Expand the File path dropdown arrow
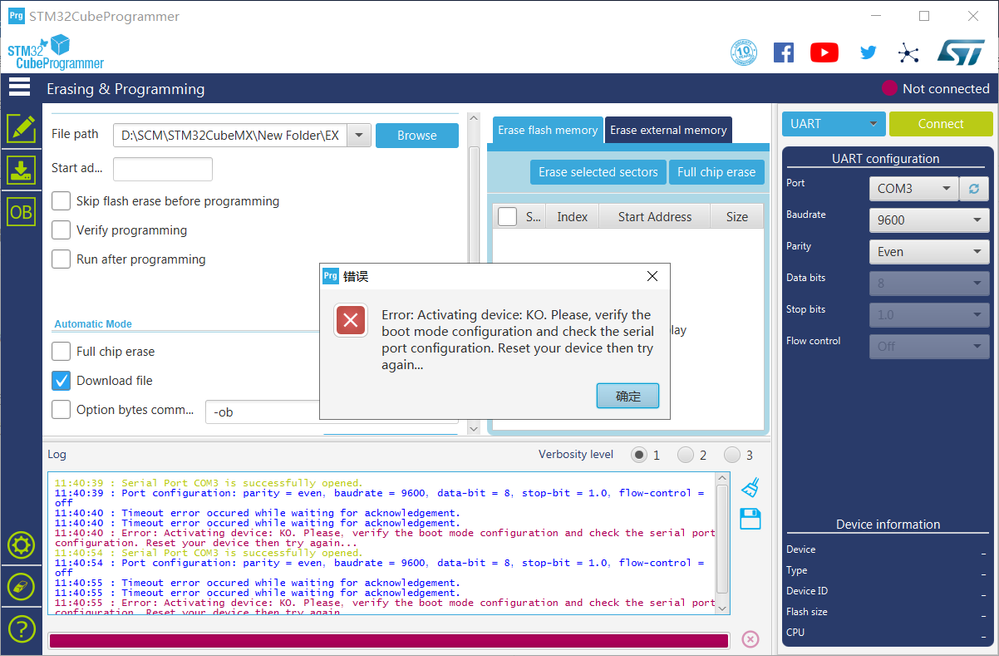 359,135
